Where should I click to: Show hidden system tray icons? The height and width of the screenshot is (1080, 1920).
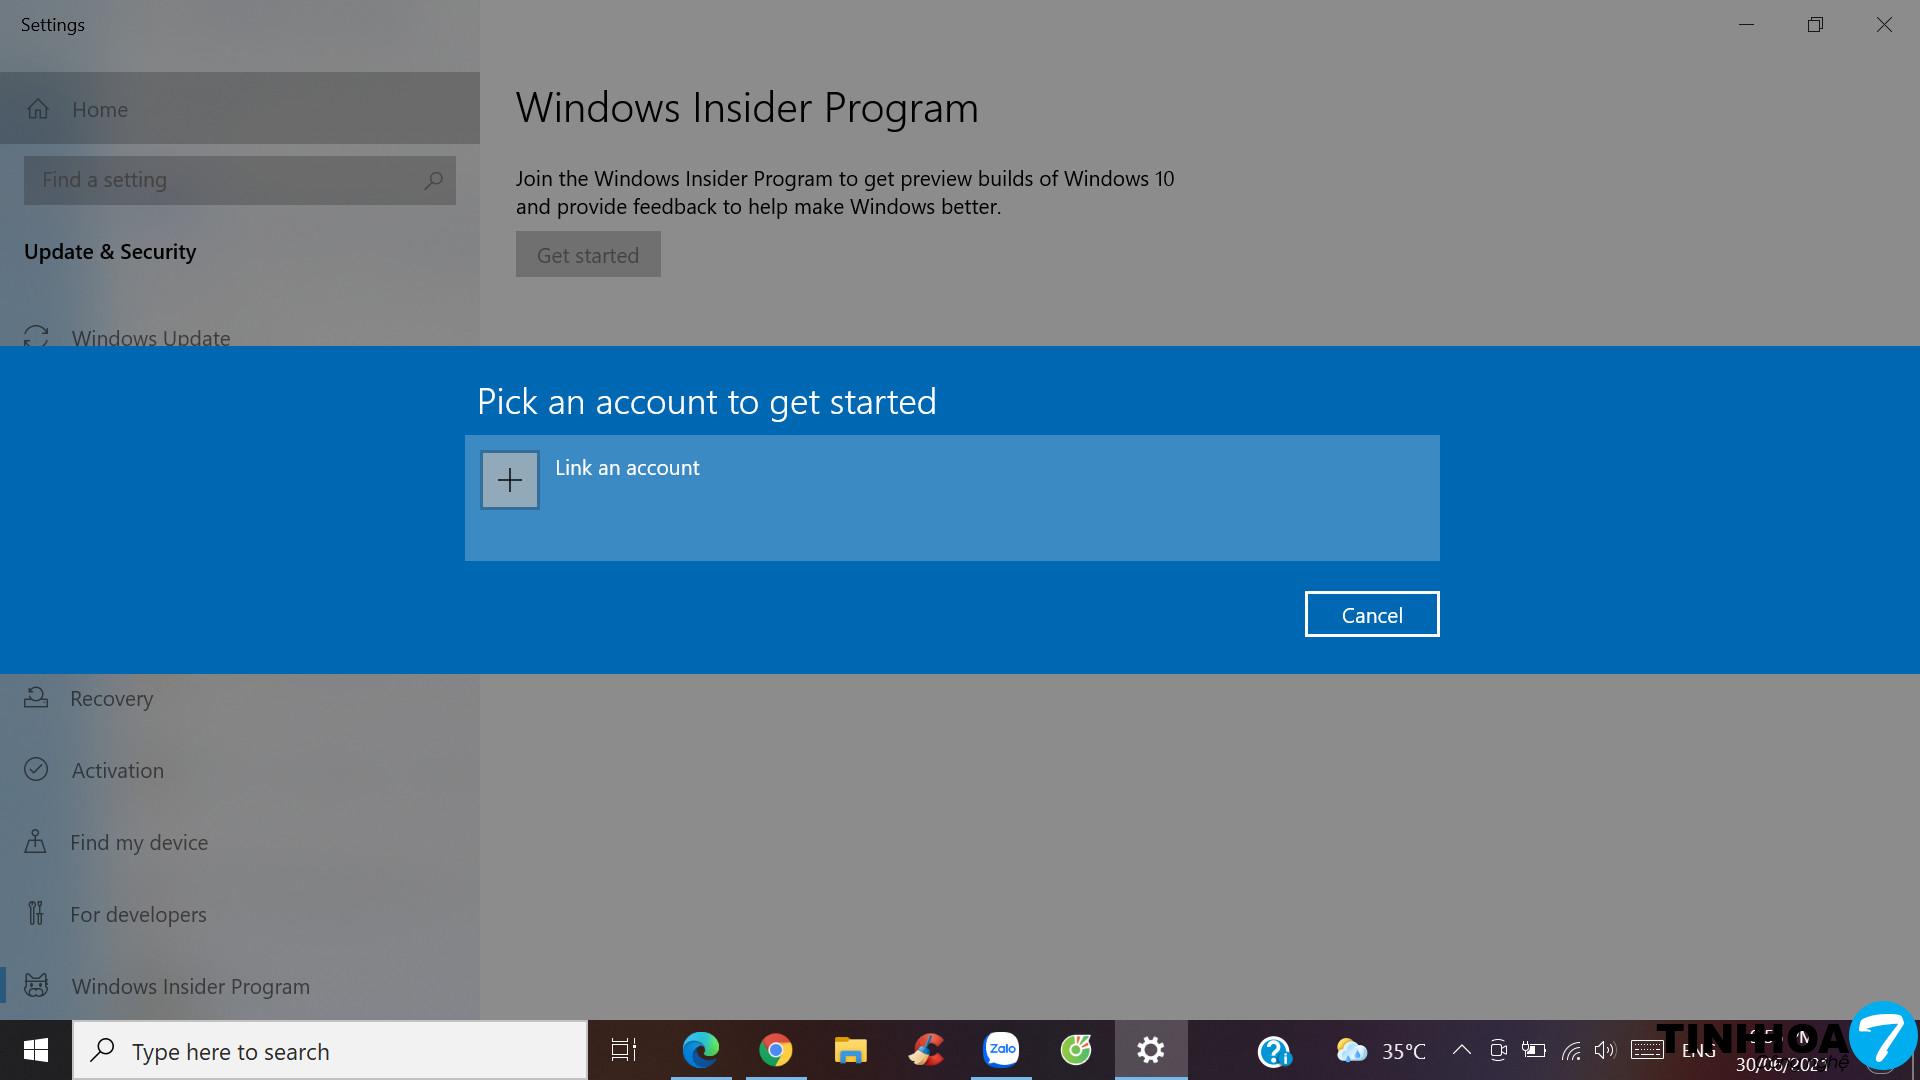point(1461,1050)
